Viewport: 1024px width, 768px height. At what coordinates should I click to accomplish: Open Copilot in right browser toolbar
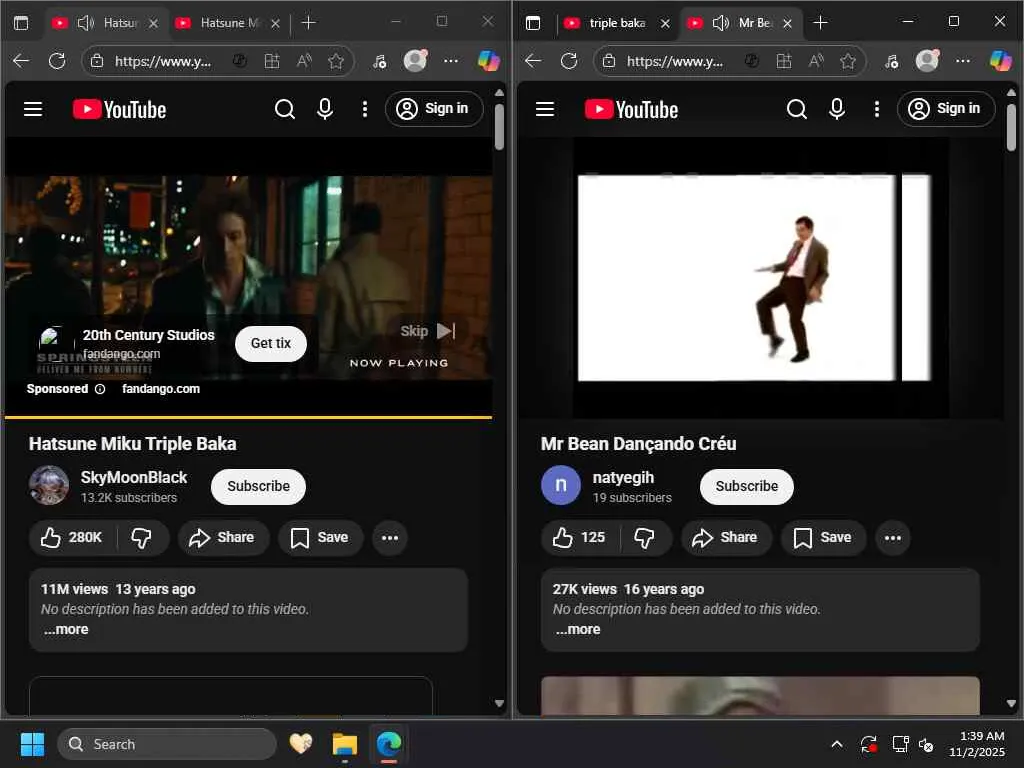[x=1000, y=61]
